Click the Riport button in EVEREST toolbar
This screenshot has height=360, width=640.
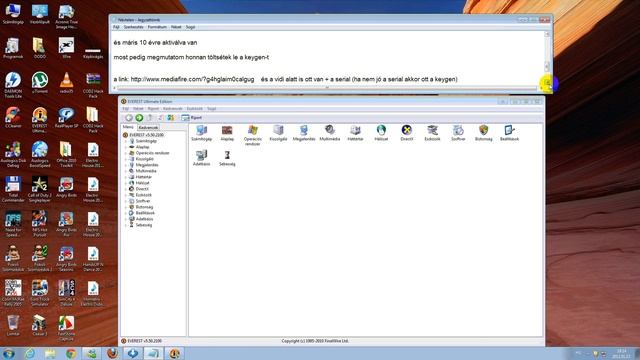click(x=192, y=118)
